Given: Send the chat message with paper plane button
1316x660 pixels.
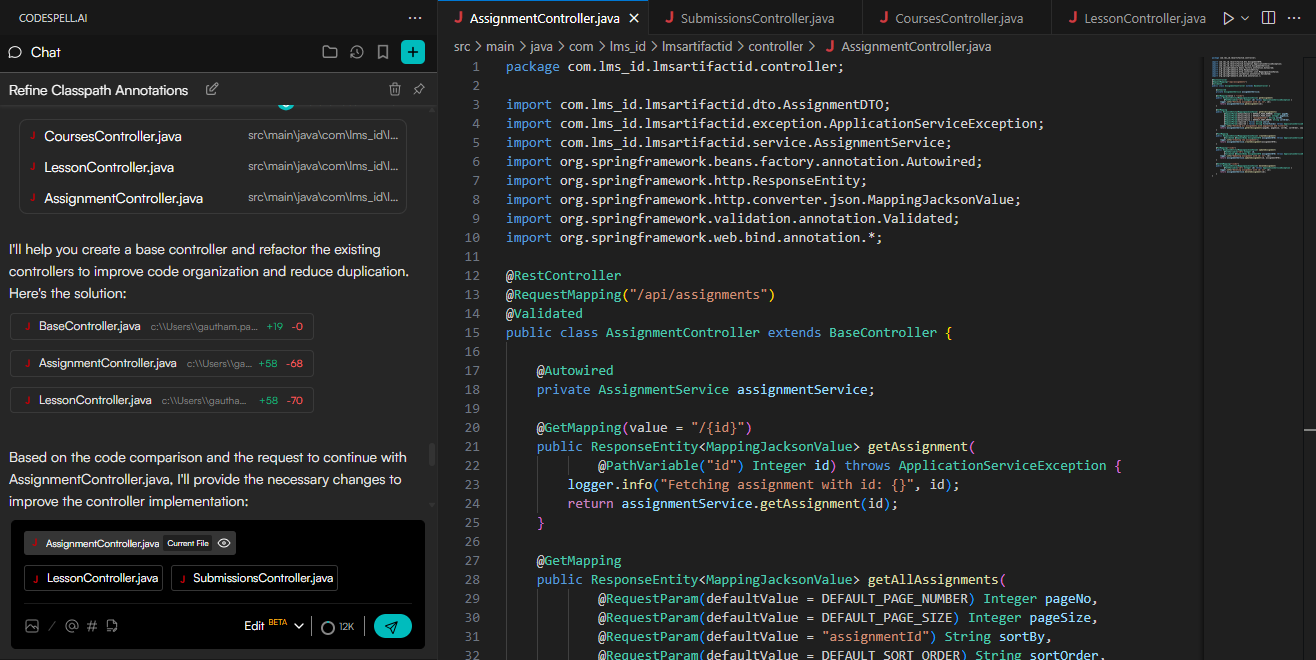Looking at the screenshot, I should [393, 627].
